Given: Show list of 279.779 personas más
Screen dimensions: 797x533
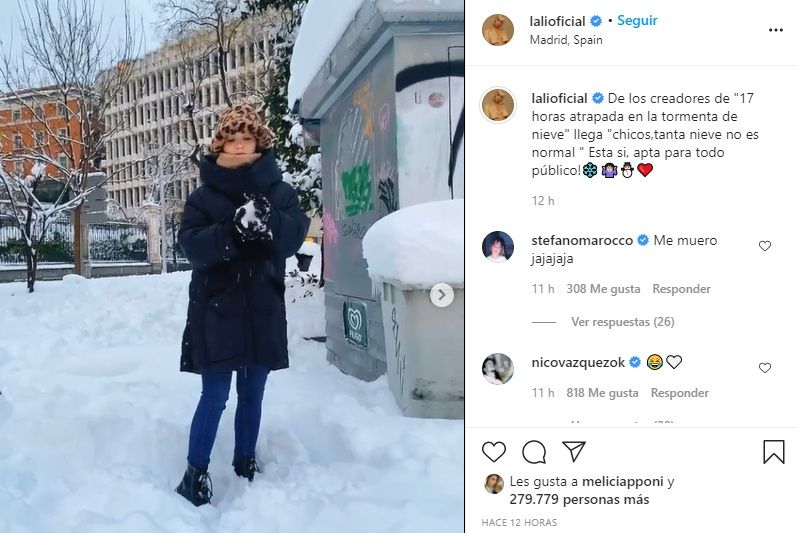Looking at the screenshot, I should [x=579, y=499].
